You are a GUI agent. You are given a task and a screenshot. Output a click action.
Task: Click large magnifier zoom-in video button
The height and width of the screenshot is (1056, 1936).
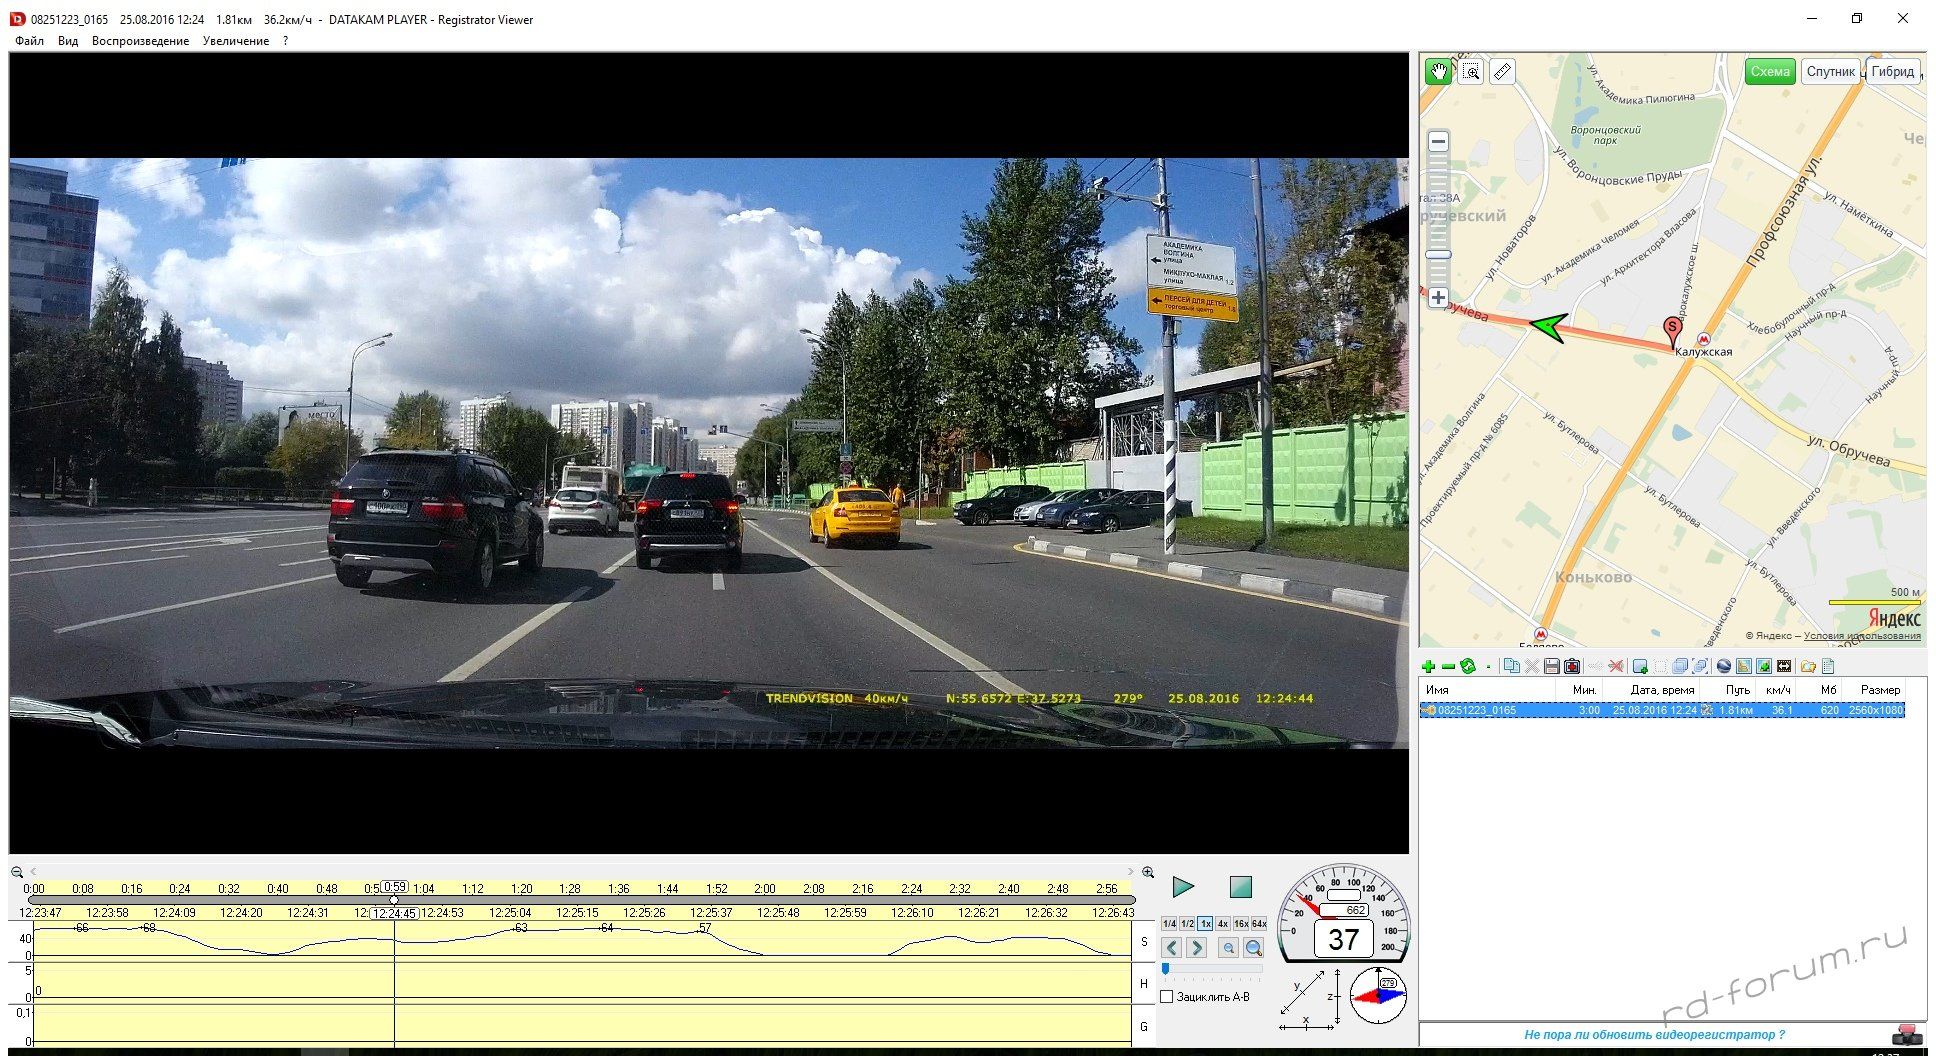pos(1253,947)
